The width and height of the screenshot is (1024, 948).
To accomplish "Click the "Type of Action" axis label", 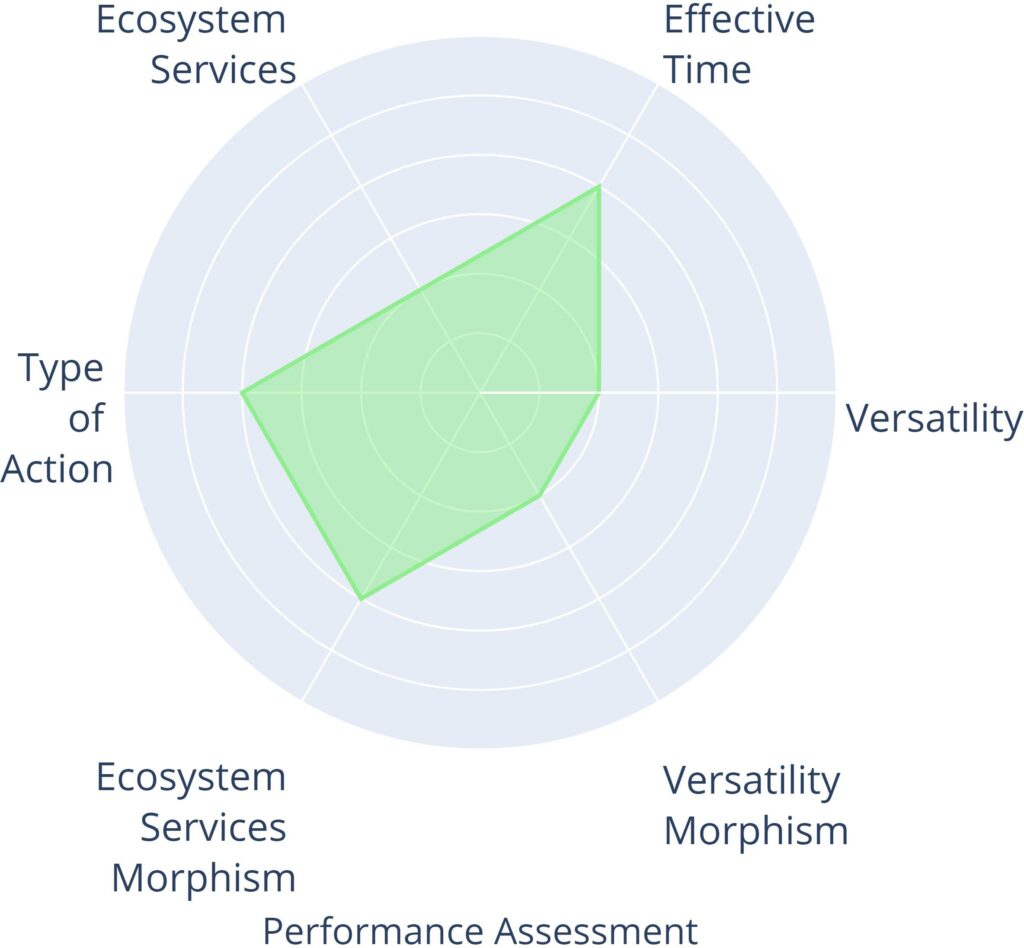I will [60, 418].
